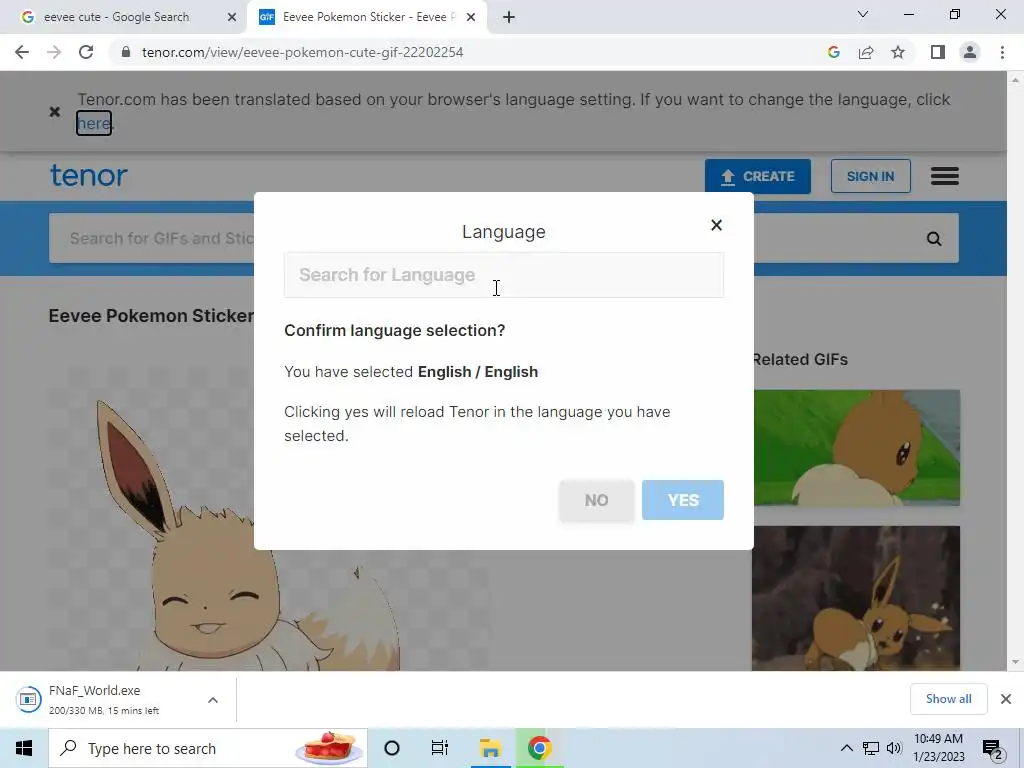Open the first related Eevee GIF thumbnail
The image size is (1024, 768).
[x=857, y=448]
